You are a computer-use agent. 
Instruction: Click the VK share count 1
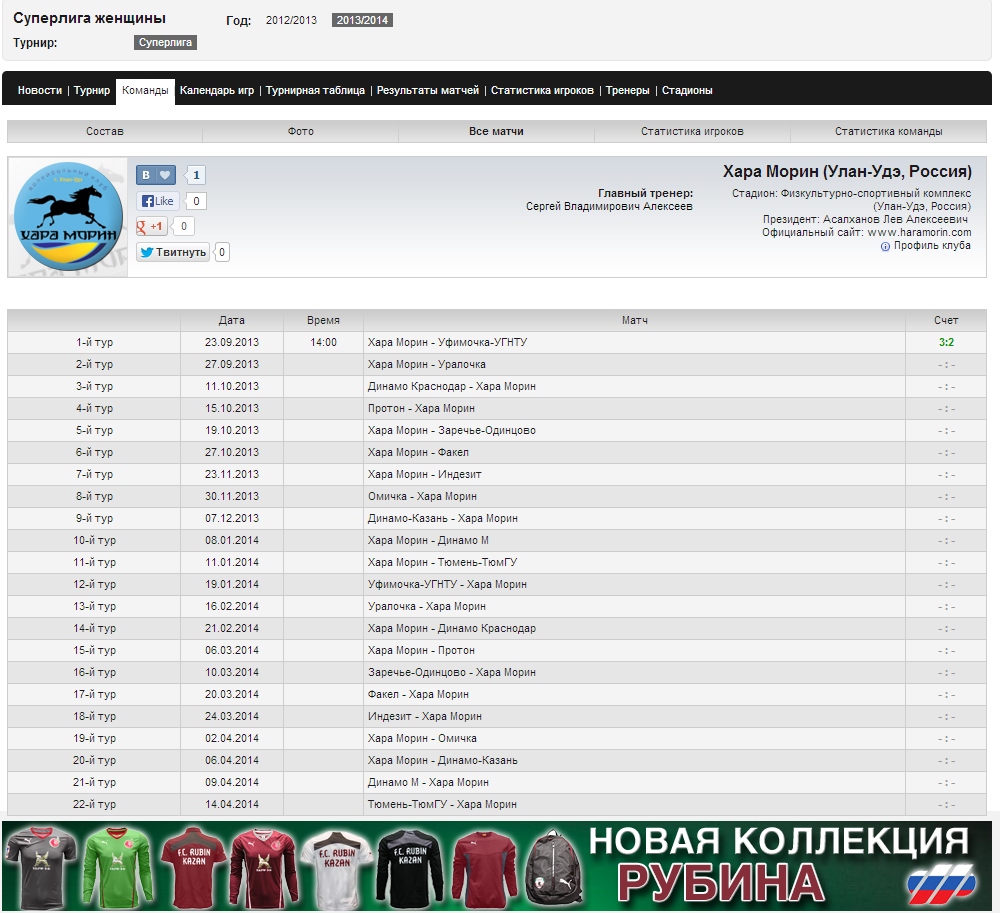[196, 175]
